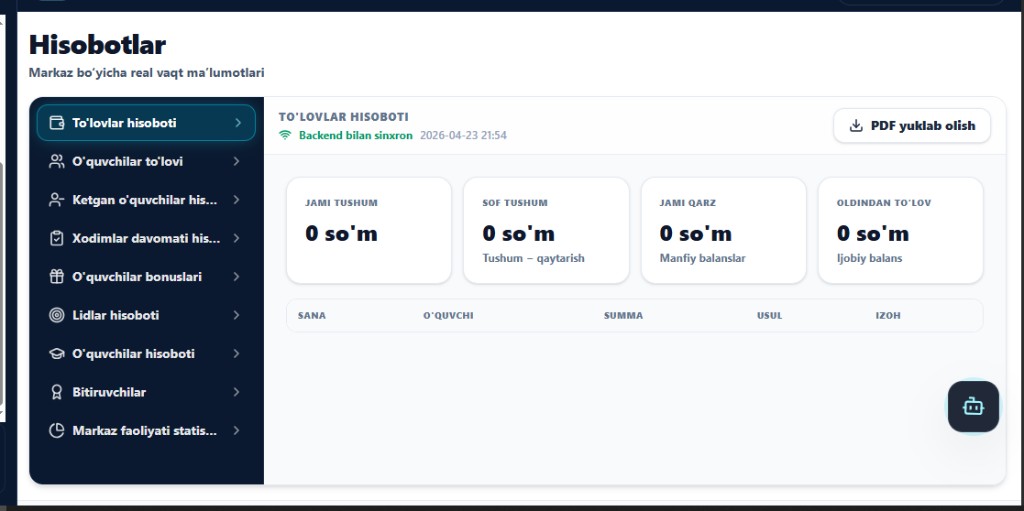1024x511 pixels.
Task: Click the JAMI TUSHUM summary card
Action: [x=369, y=231]
